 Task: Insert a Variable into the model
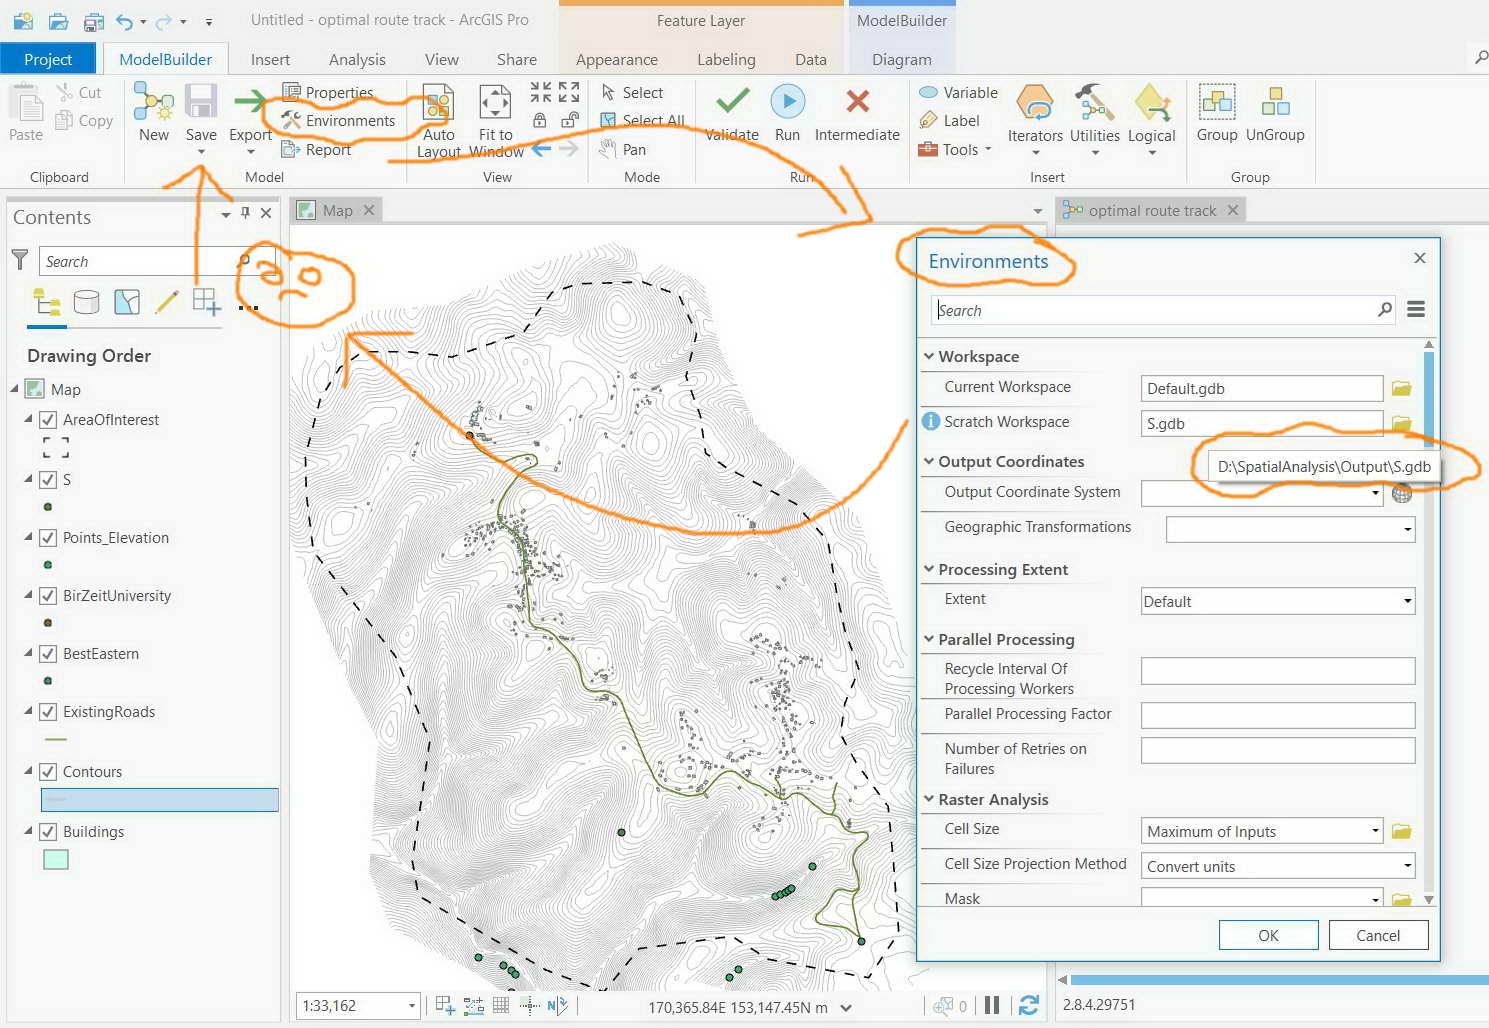957,92
